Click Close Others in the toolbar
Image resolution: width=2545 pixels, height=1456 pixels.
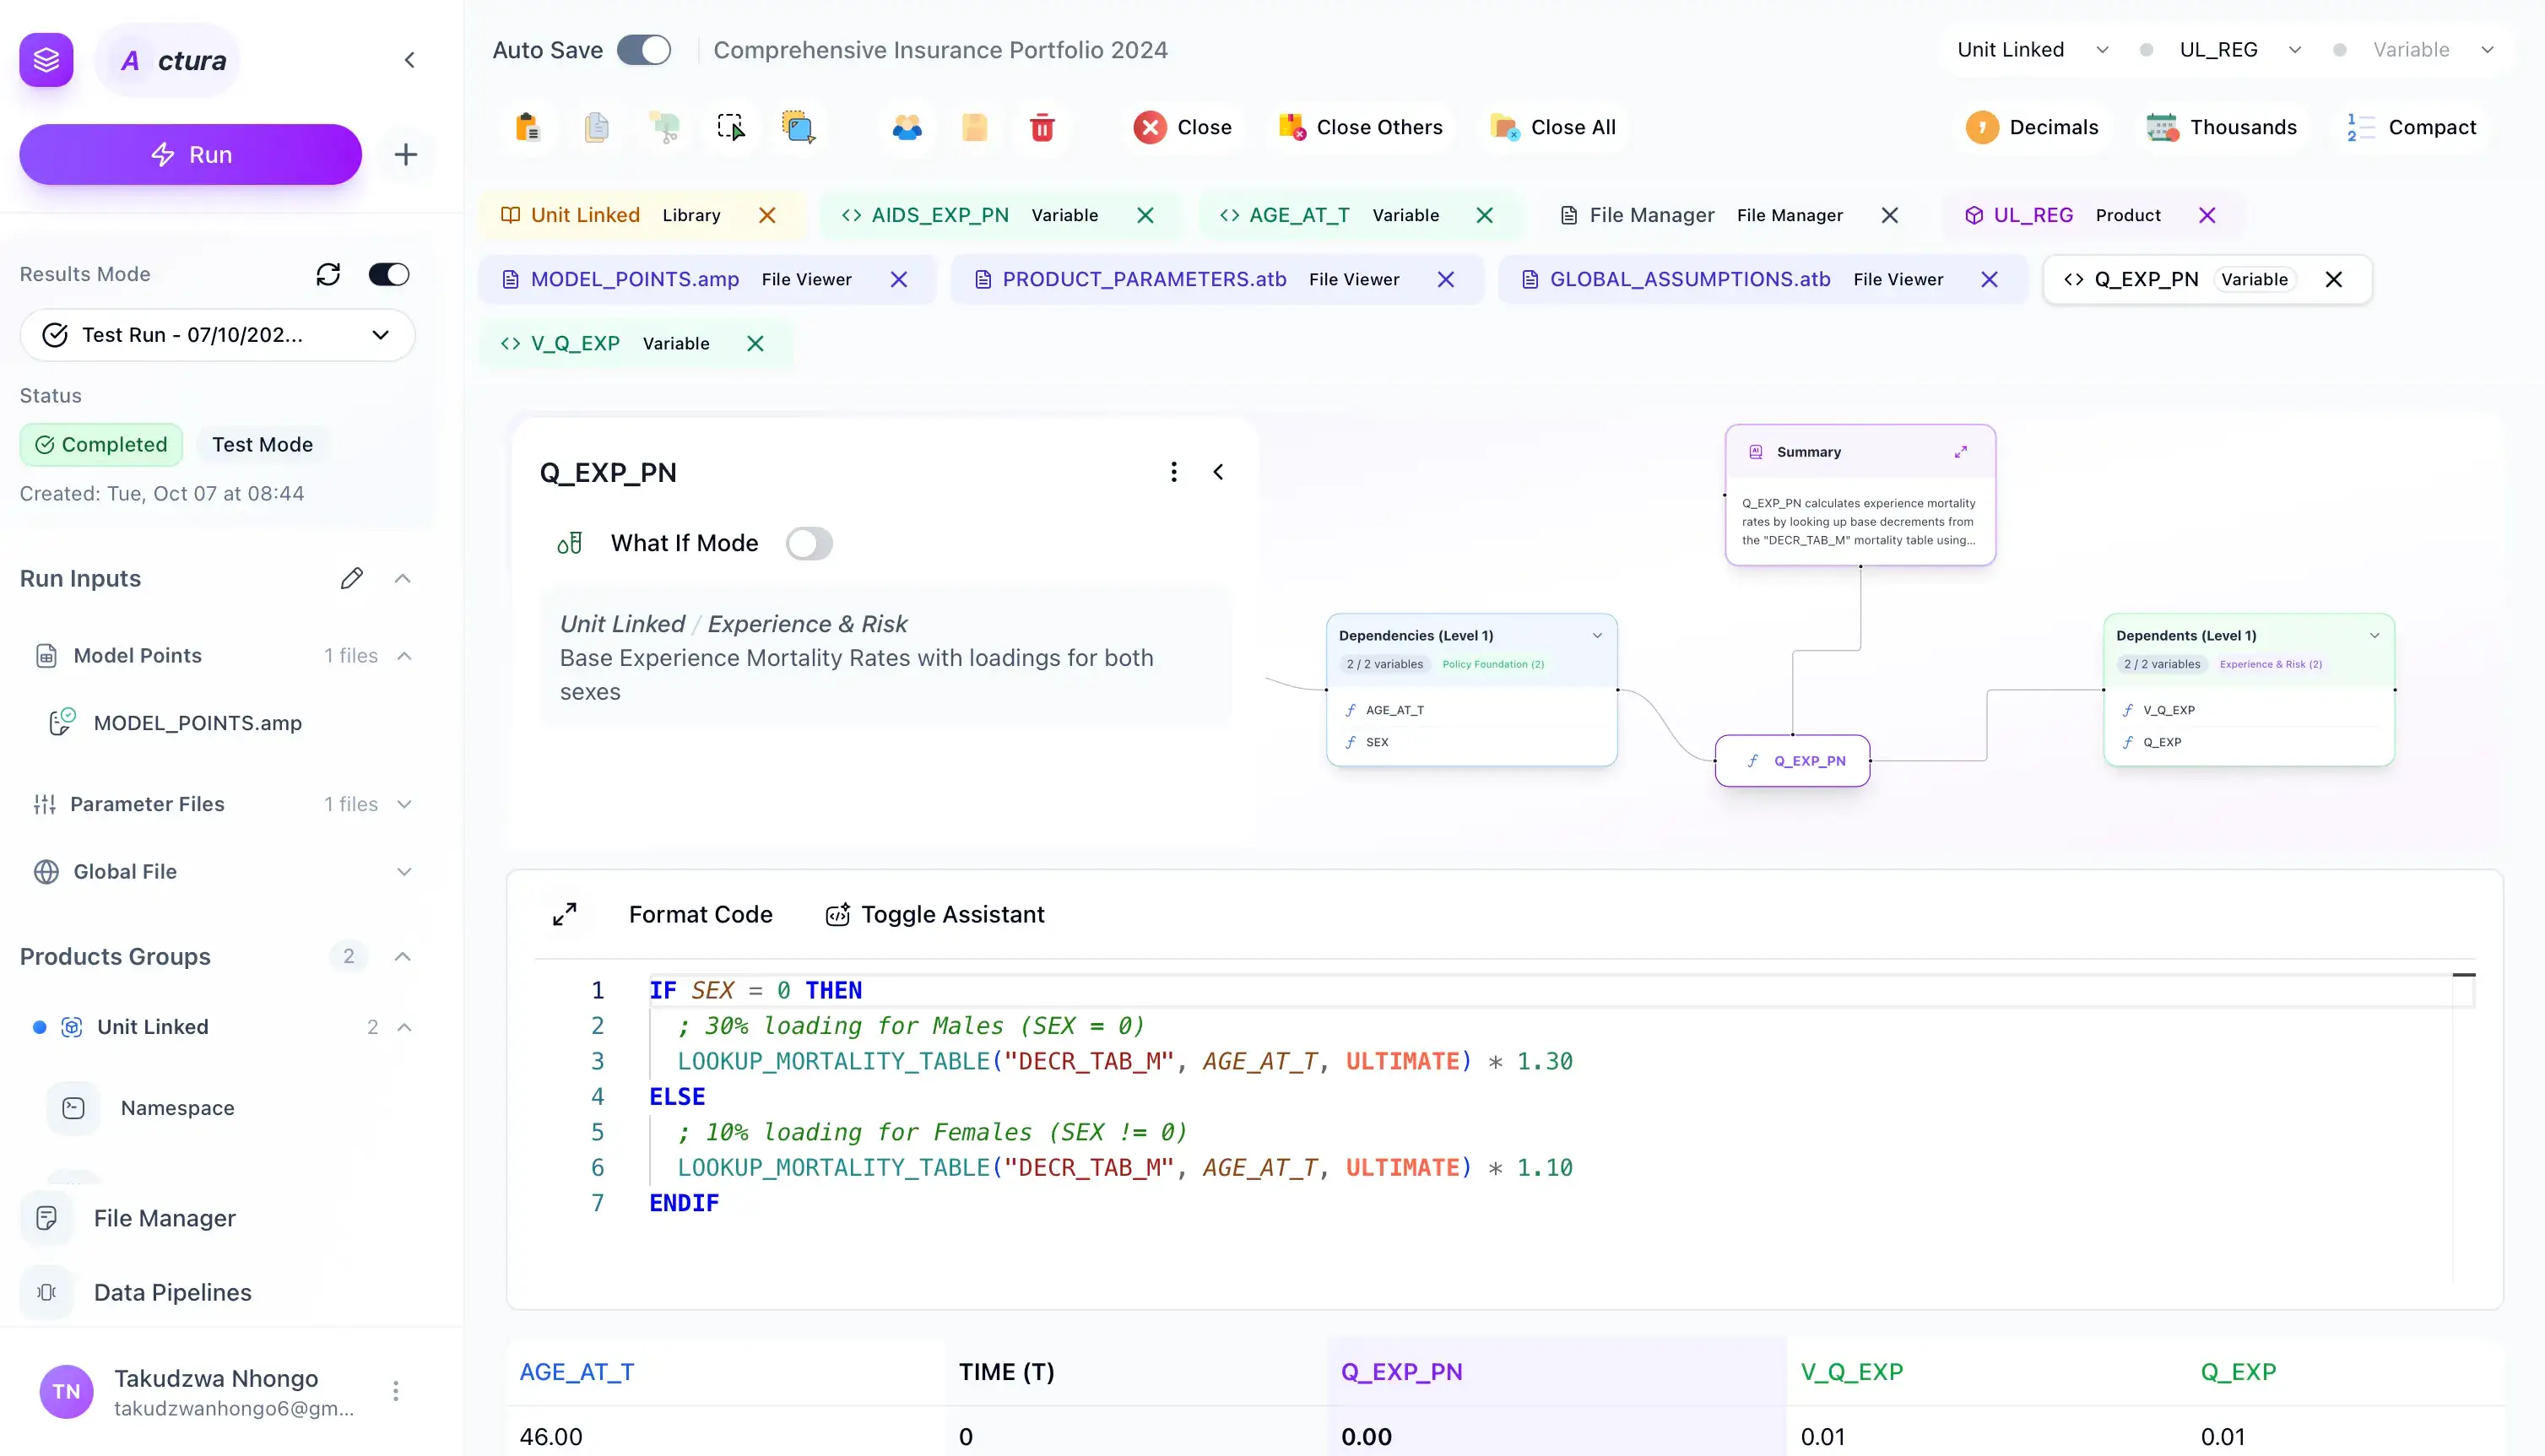coord(1360,127)
